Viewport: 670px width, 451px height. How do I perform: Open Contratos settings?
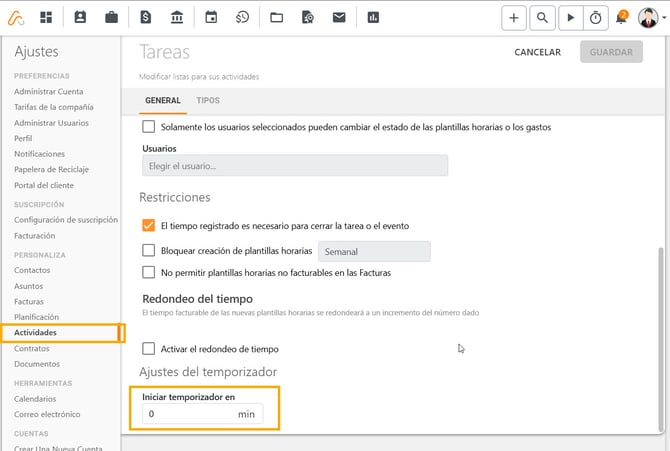click(x=32, y=348)
